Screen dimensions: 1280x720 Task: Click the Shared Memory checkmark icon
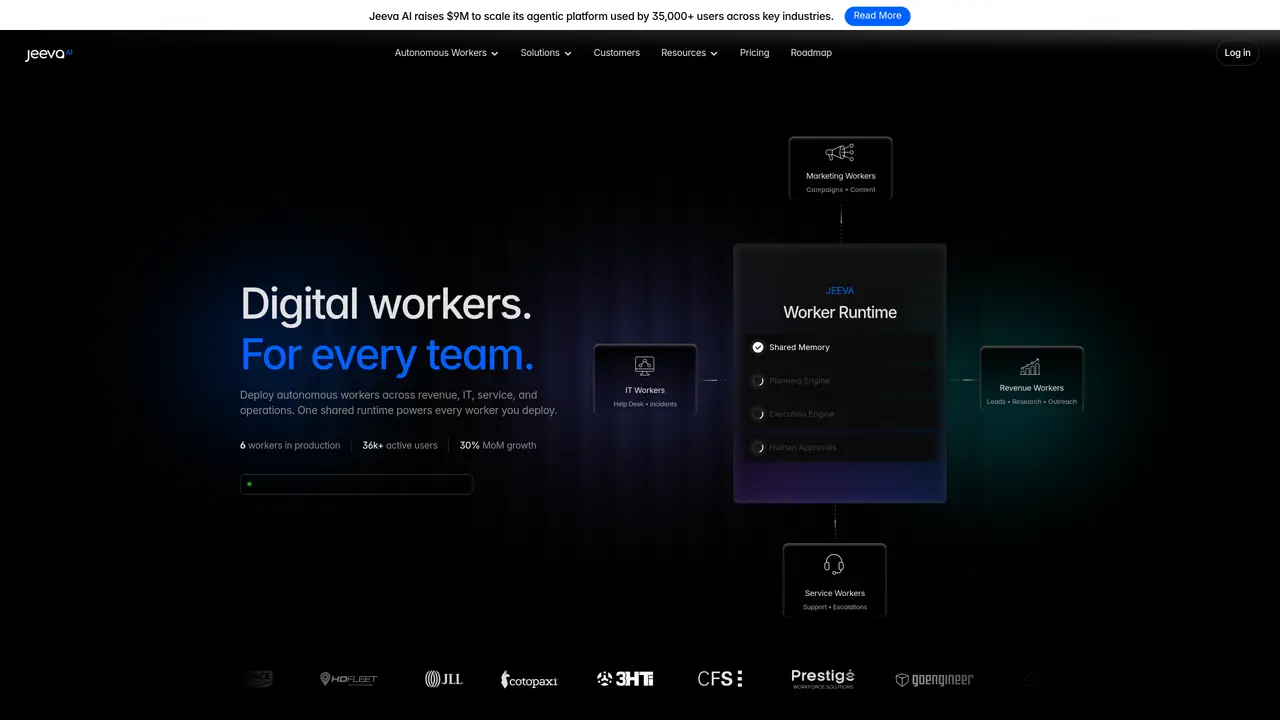[758, 347]
